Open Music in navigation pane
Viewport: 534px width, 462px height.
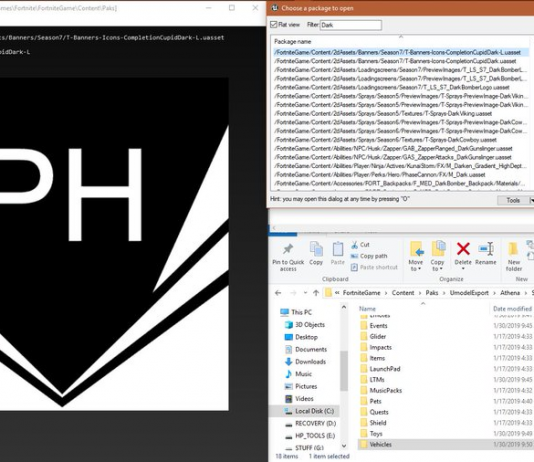tap(298, 374)
